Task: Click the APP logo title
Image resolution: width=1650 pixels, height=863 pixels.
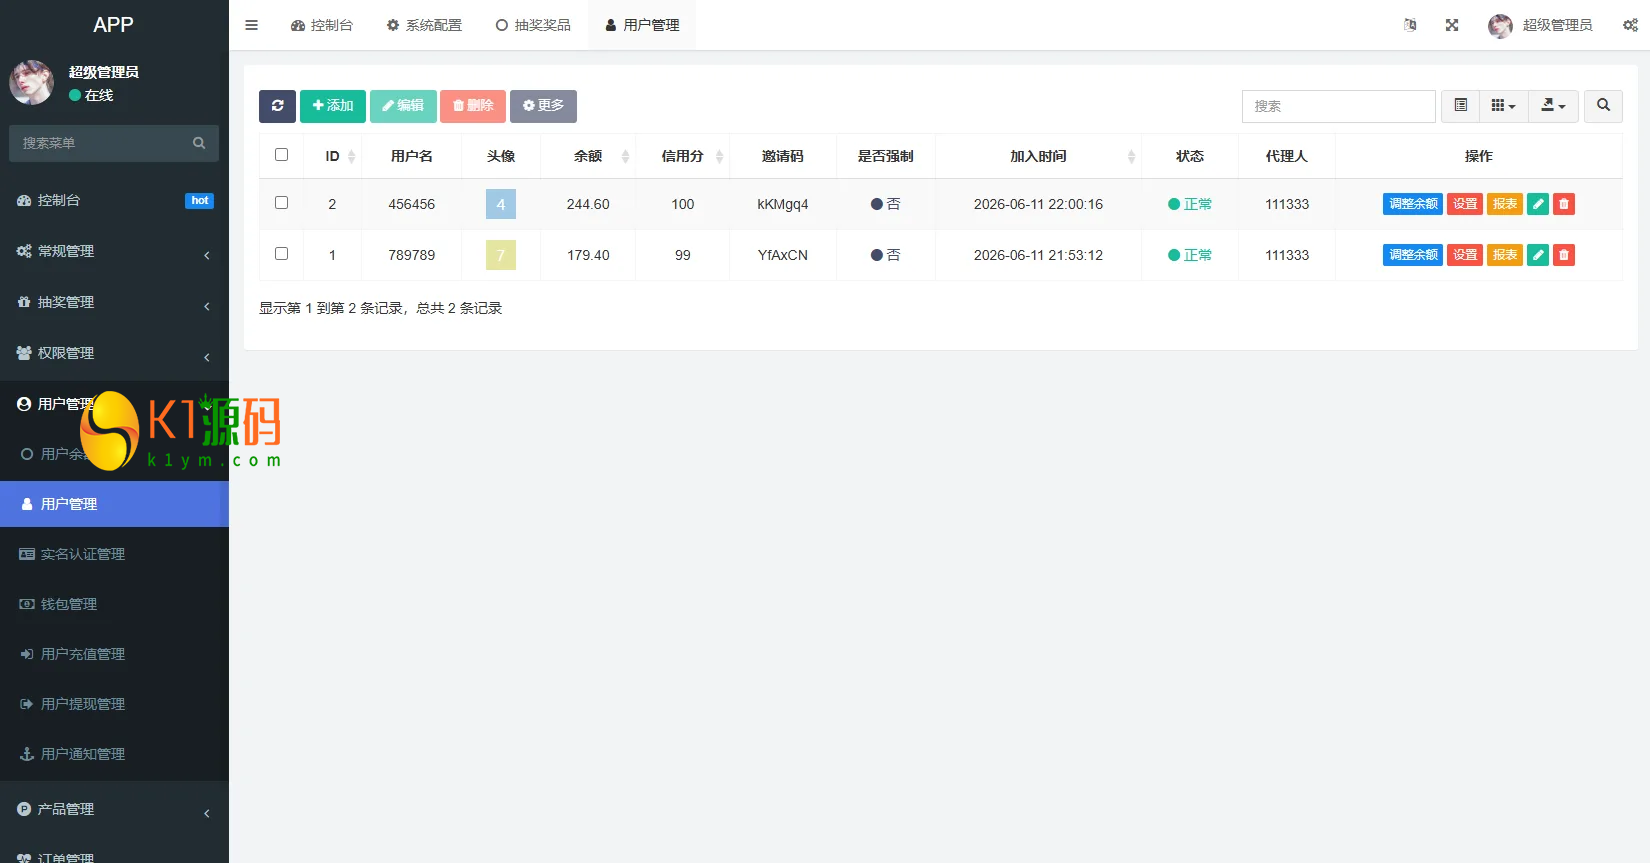Action: [113, 25]
